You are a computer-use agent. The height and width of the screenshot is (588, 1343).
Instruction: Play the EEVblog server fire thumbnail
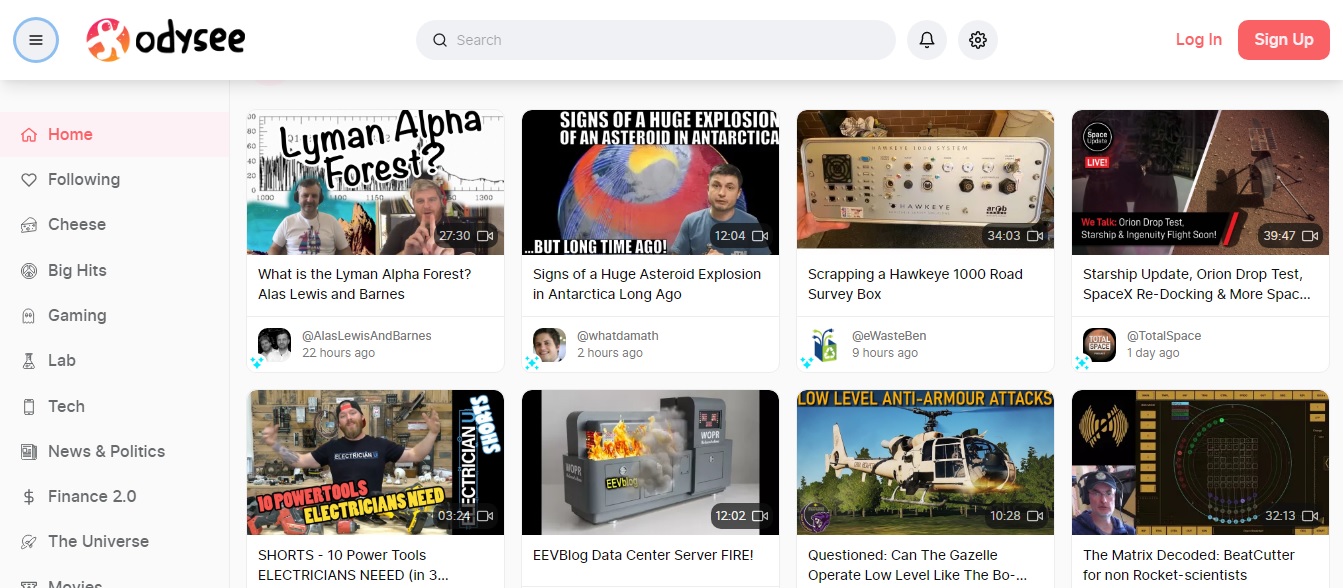pos(650,462)
